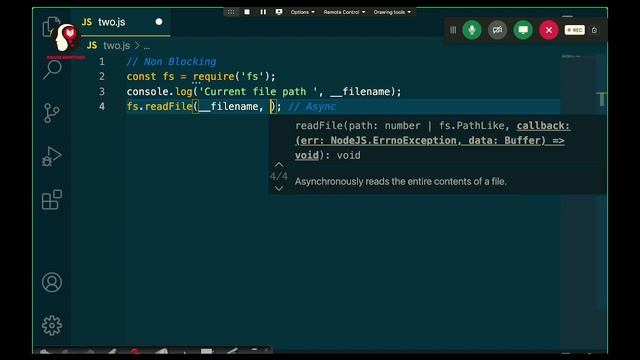Open the Manage gear icon

click(x=52, y=325)
